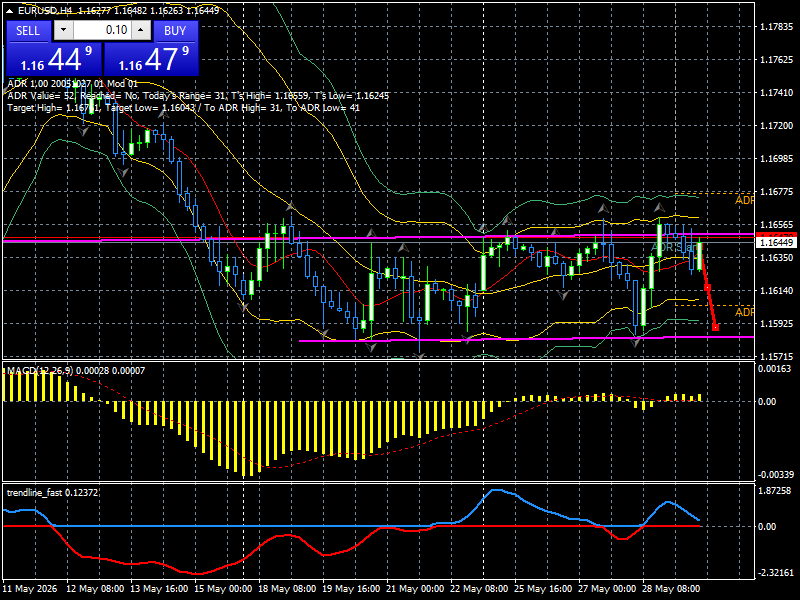Viewport: 800px width, 600px height.
Task: Click the 13 May 16:00 time label
Action: tap(159, 589)
